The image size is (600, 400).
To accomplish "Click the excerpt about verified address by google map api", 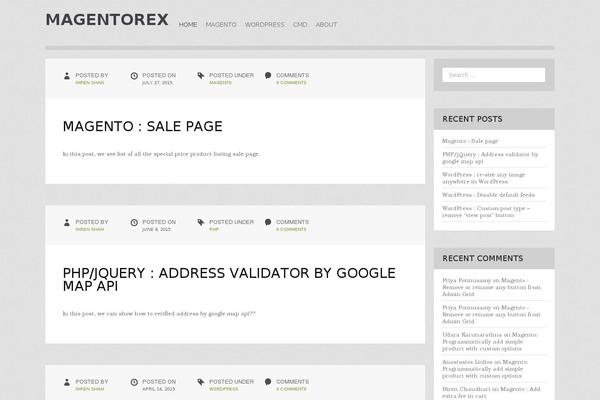I will pyautogui.click(x=159, y=313).
